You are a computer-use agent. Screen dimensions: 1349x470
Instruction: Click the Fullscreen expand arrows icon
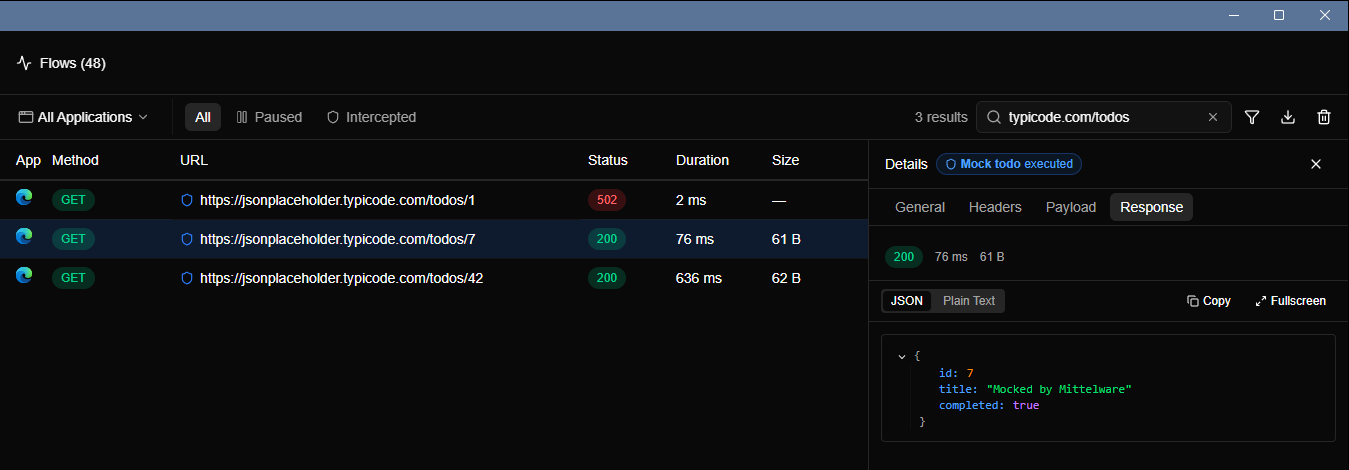pos(1260,301)
